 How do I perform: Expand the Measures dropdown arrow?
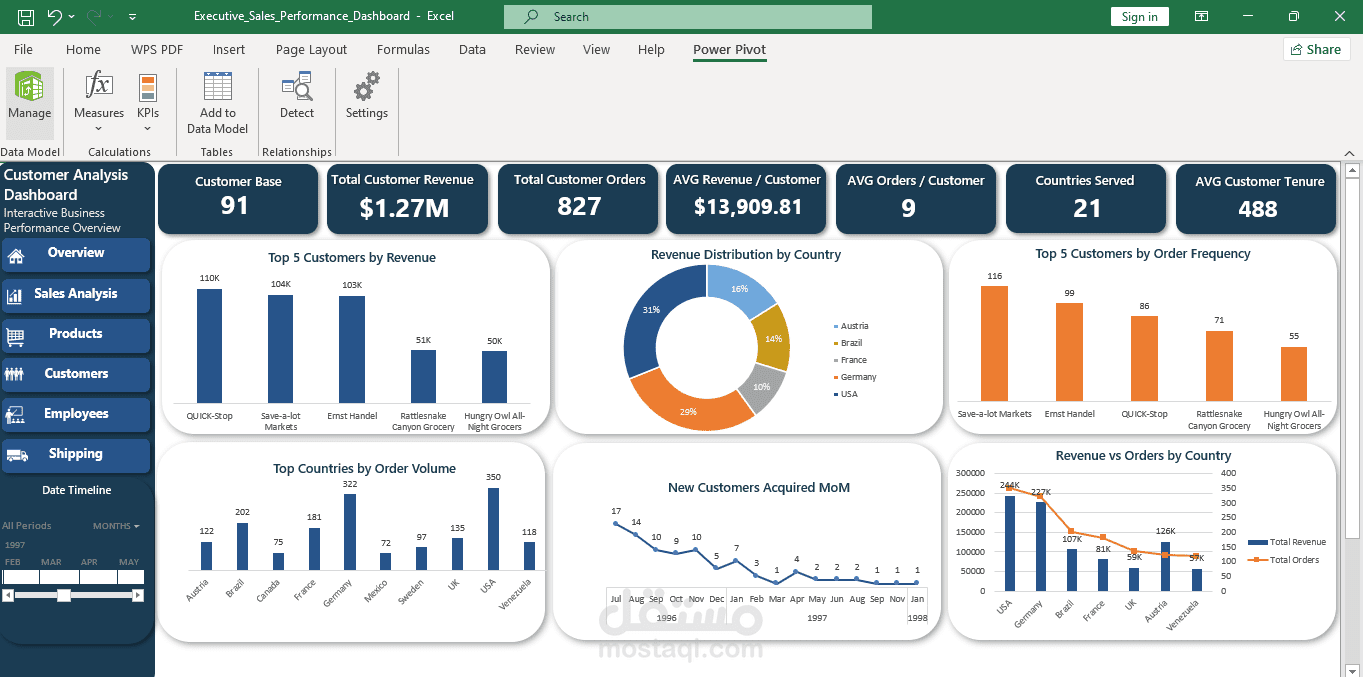click(x=99, y=128)
